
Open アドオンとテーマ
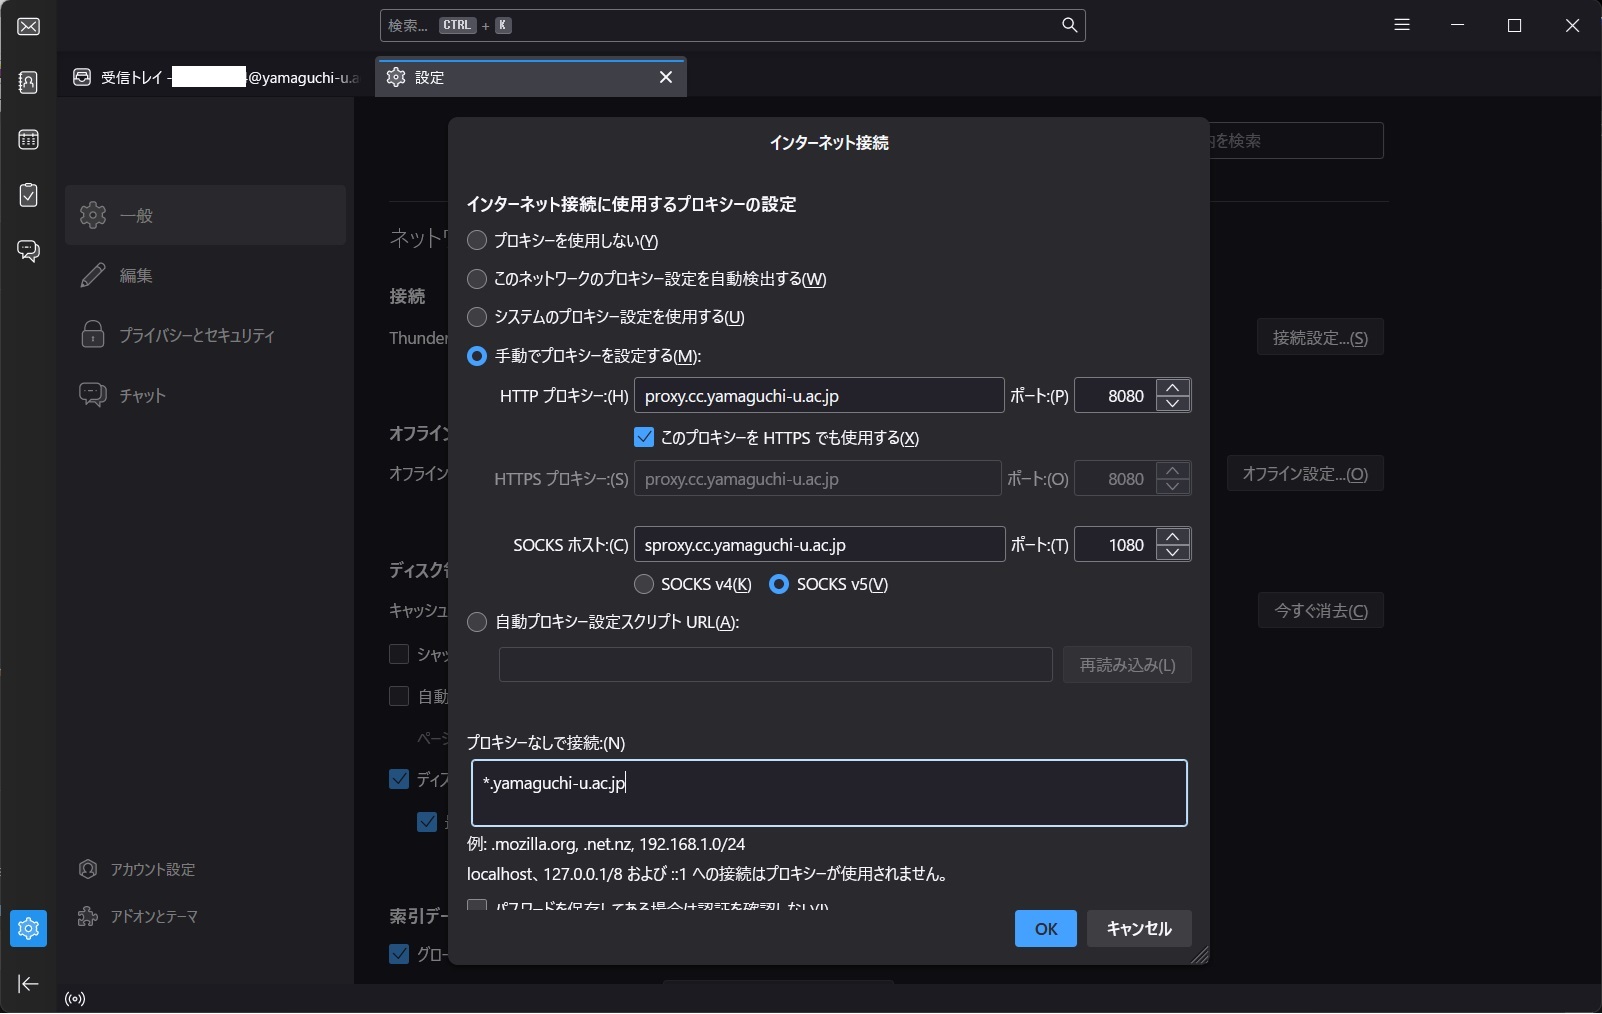tap(138, 916)
